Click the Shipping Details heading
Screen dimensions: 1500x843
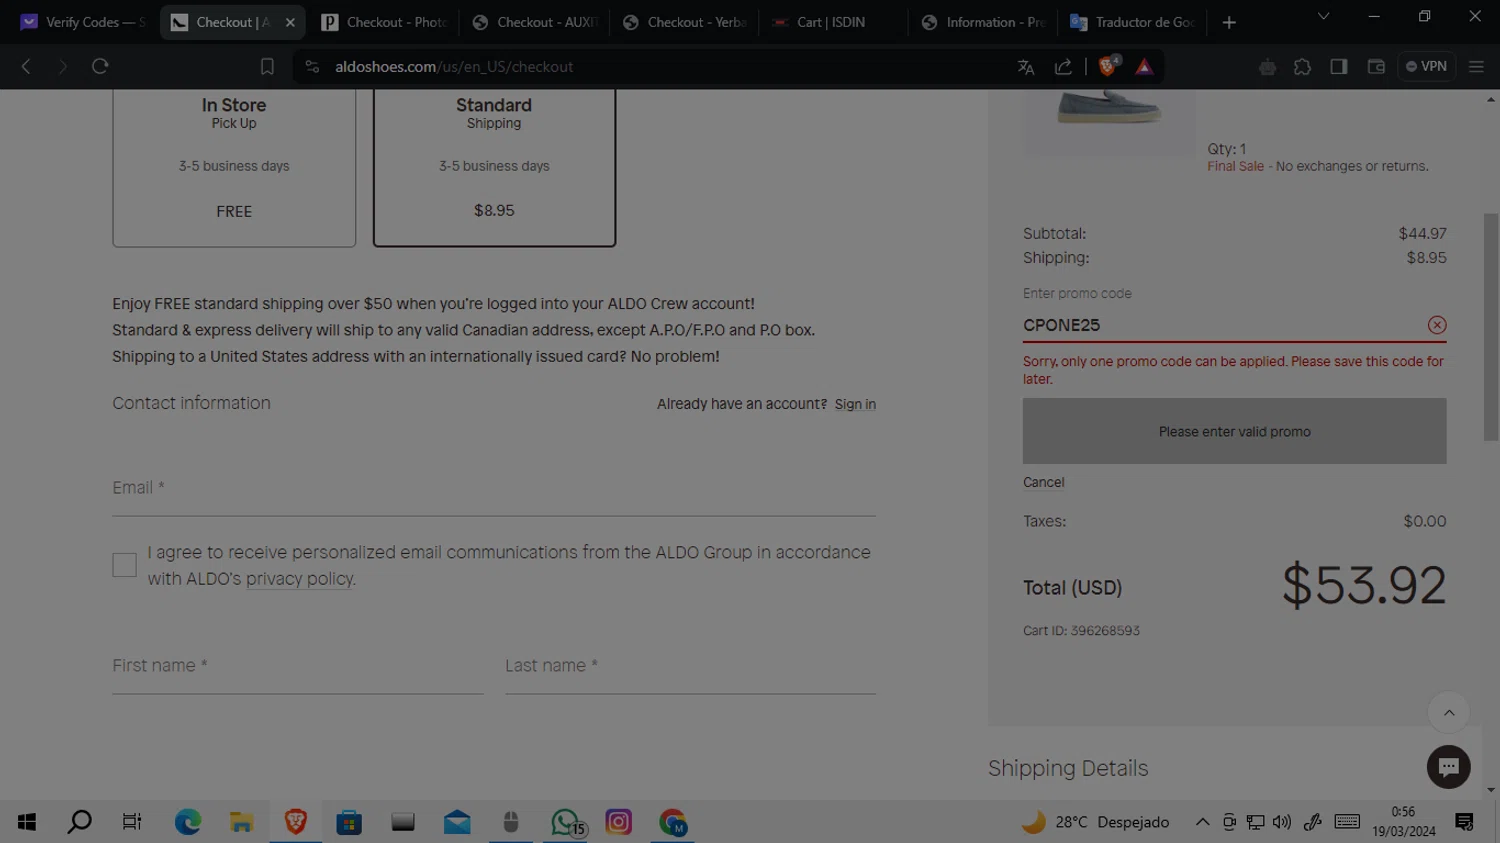[x=1068, y=768]
